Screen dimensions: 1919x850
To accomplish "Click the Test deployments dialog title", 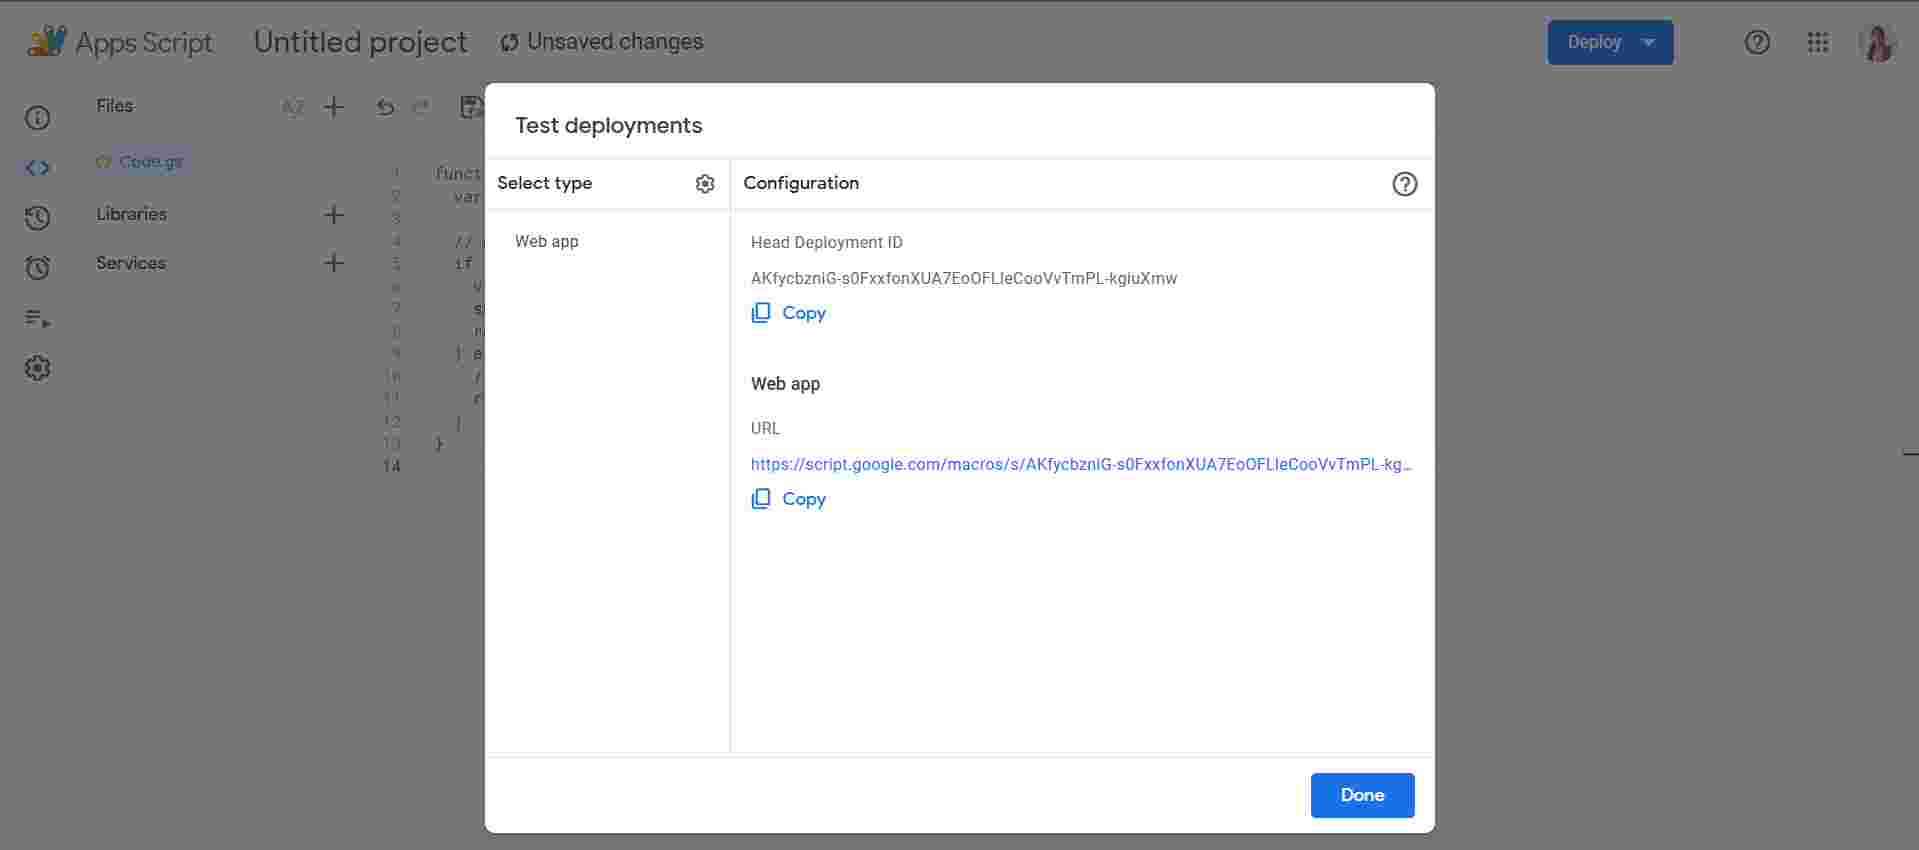I will [x=609, y=125].
